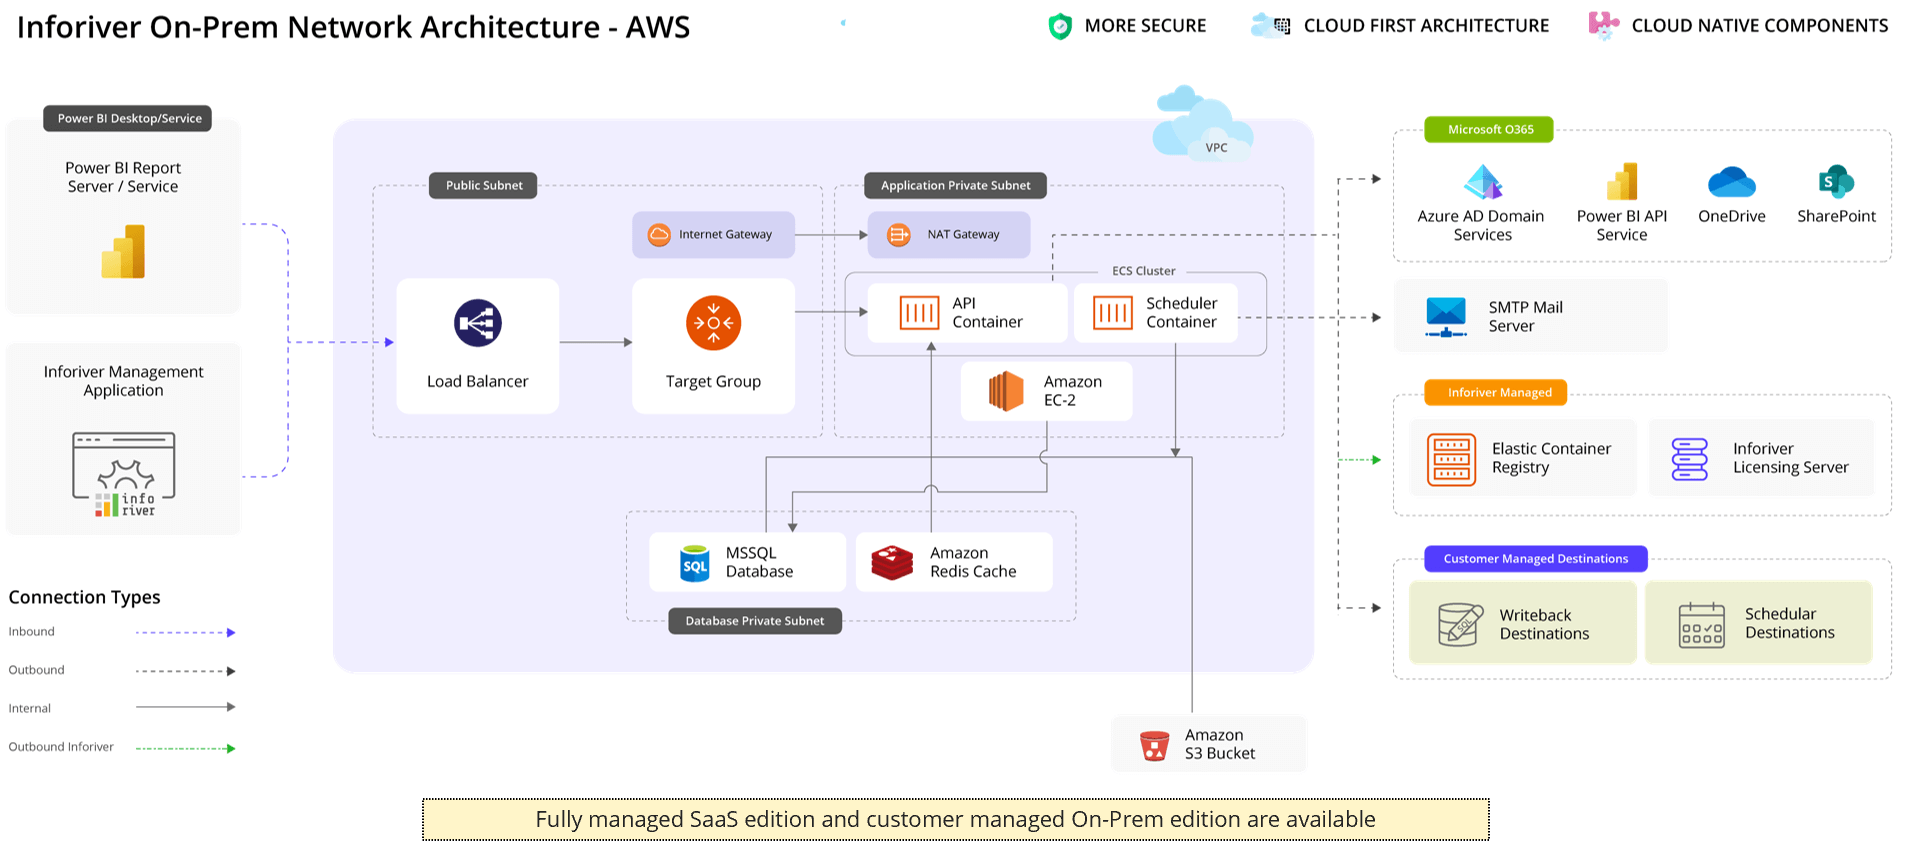Click the Inforiver Managed orange label
Screen dimensions: 1906x846
(1496, 392)
